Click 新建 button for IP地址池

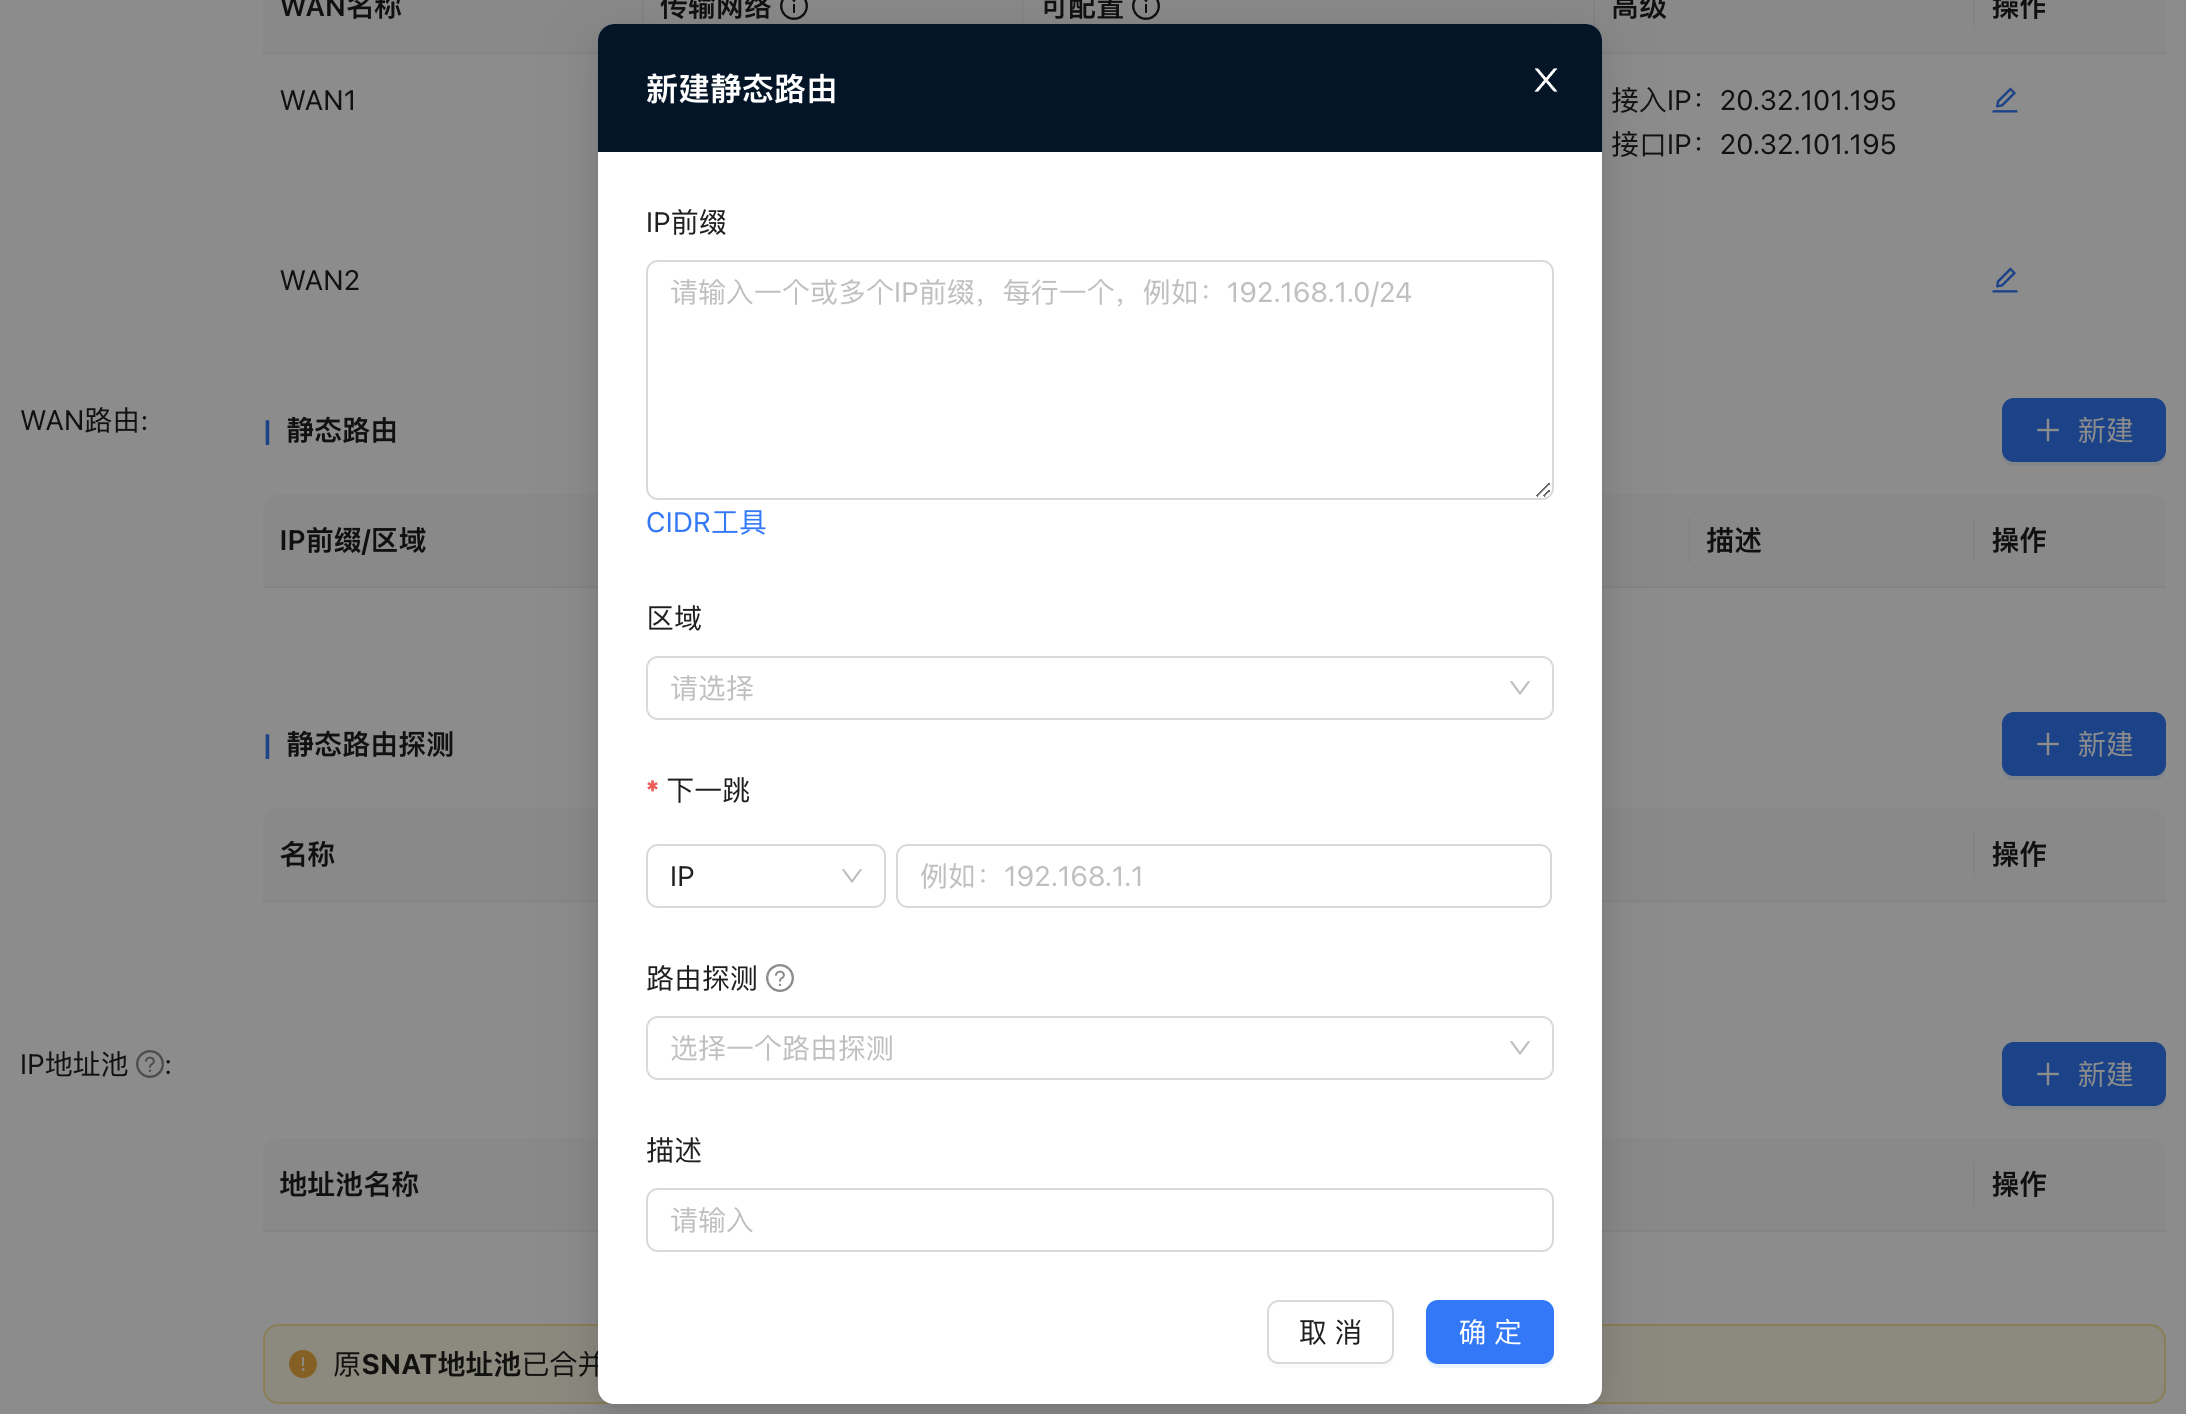pyautogui.click(x=2083, y=1074)
